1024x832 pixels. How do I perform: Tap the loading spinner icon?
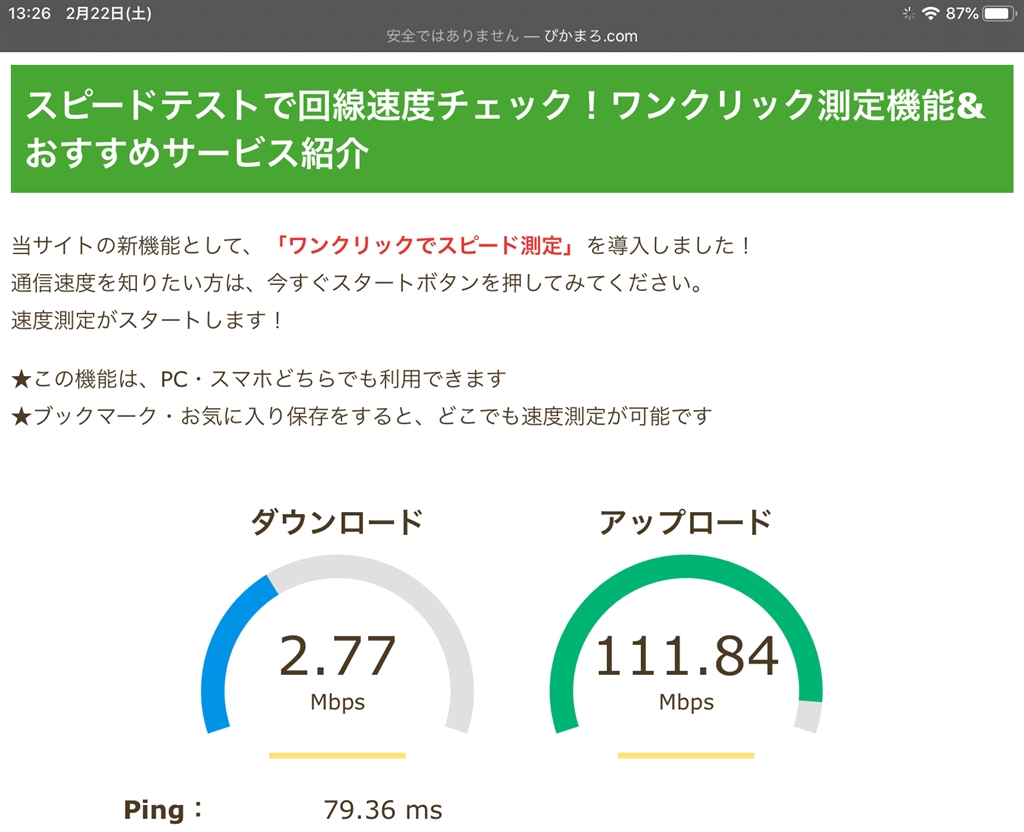(908, 13)
